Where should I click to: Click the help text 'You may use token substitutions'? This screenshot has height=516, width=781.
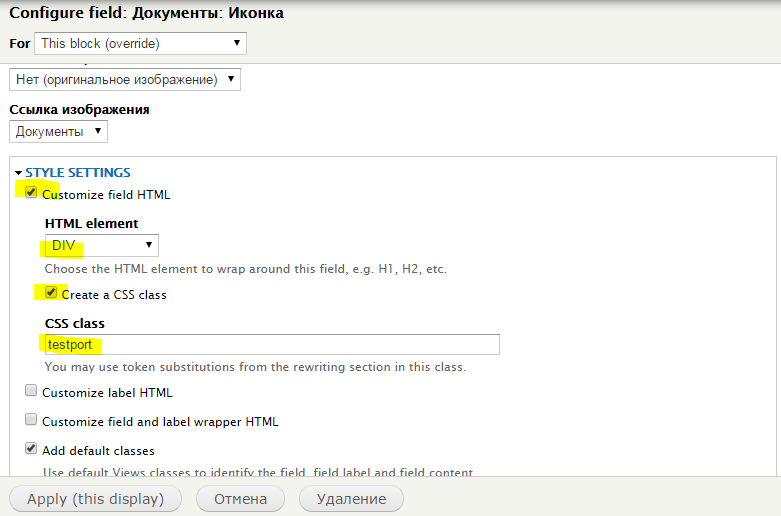tap(255, 367)
